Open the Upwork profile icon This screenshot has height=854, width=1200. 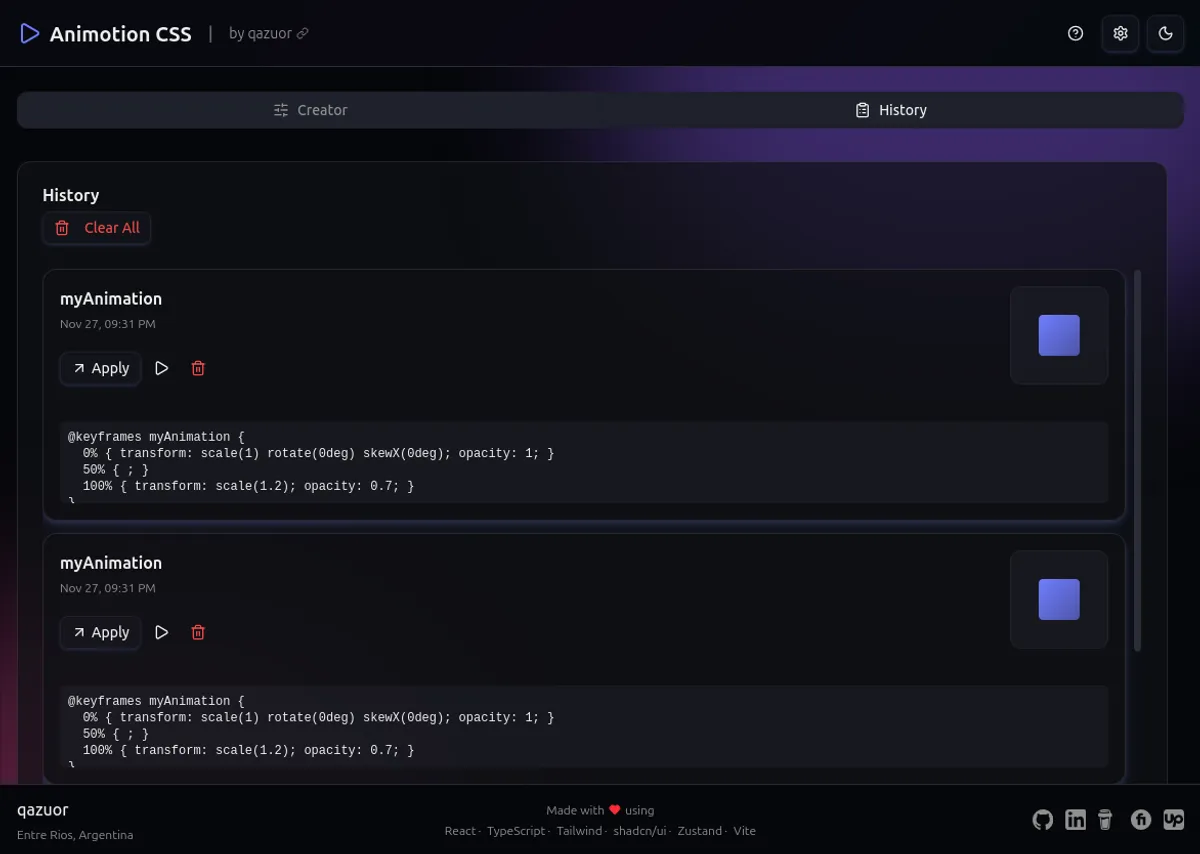pos(1174,819)
